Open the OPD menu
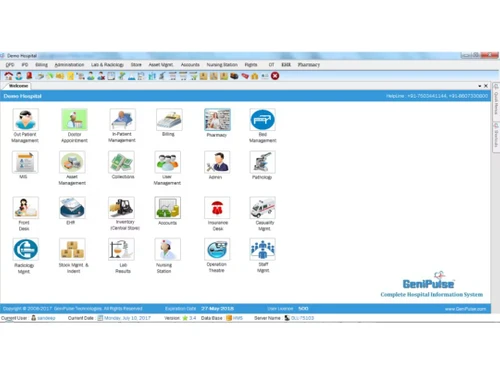The width and height of the screenshot is (500, 375). click(10, 65)
